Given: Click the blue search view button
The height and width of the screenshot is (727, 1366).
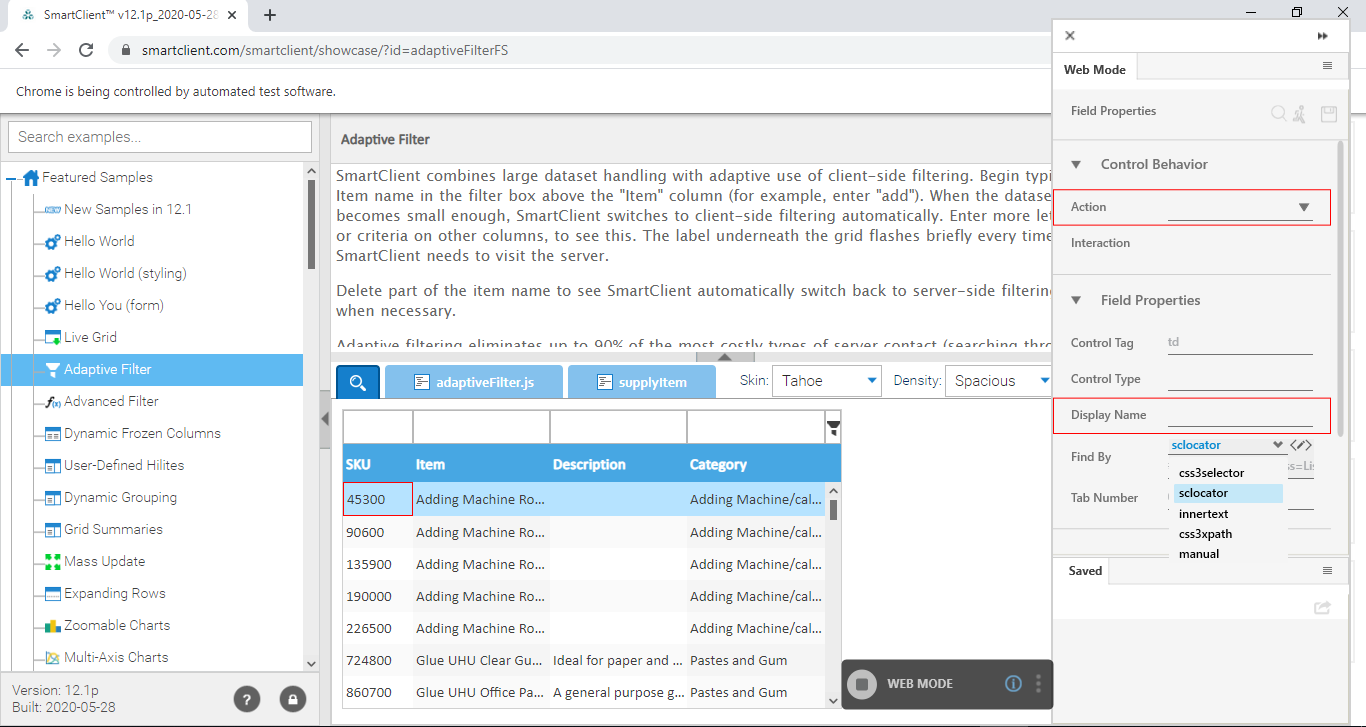Looking at the screenshot, I should click(358, 381).
